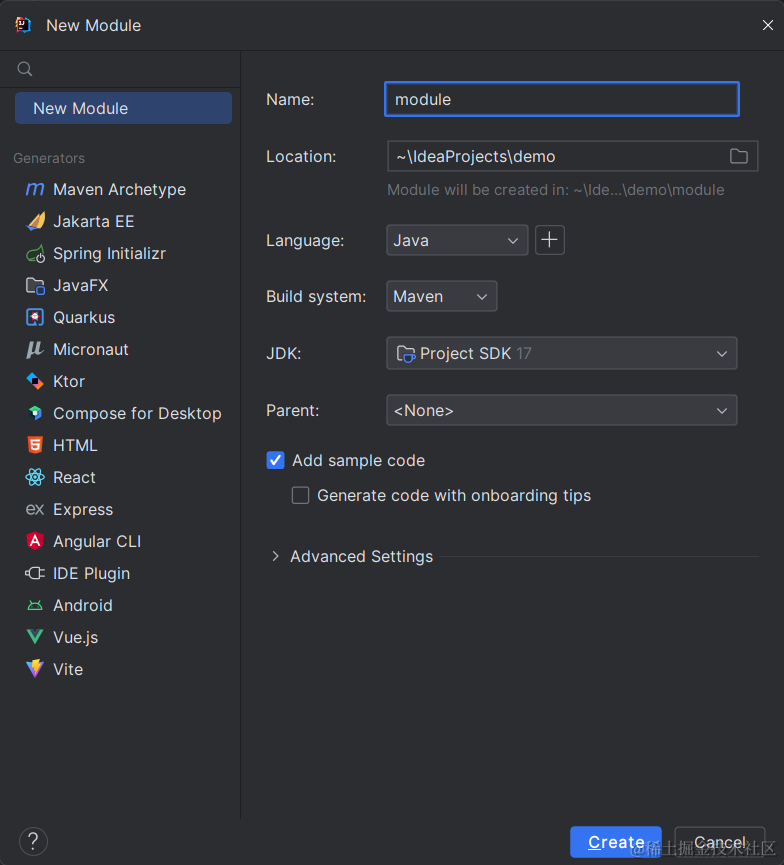Image resolution: width=784 pixels, height=865 pixels.
Task: Click the Ktor diamond icon
Action: pos(35,381)
